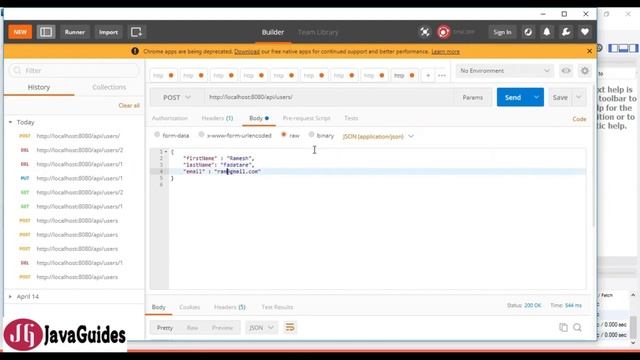Viewport: 640px width, 360px height.
Task: Open the Code link
Action: [x=579, y=119]
